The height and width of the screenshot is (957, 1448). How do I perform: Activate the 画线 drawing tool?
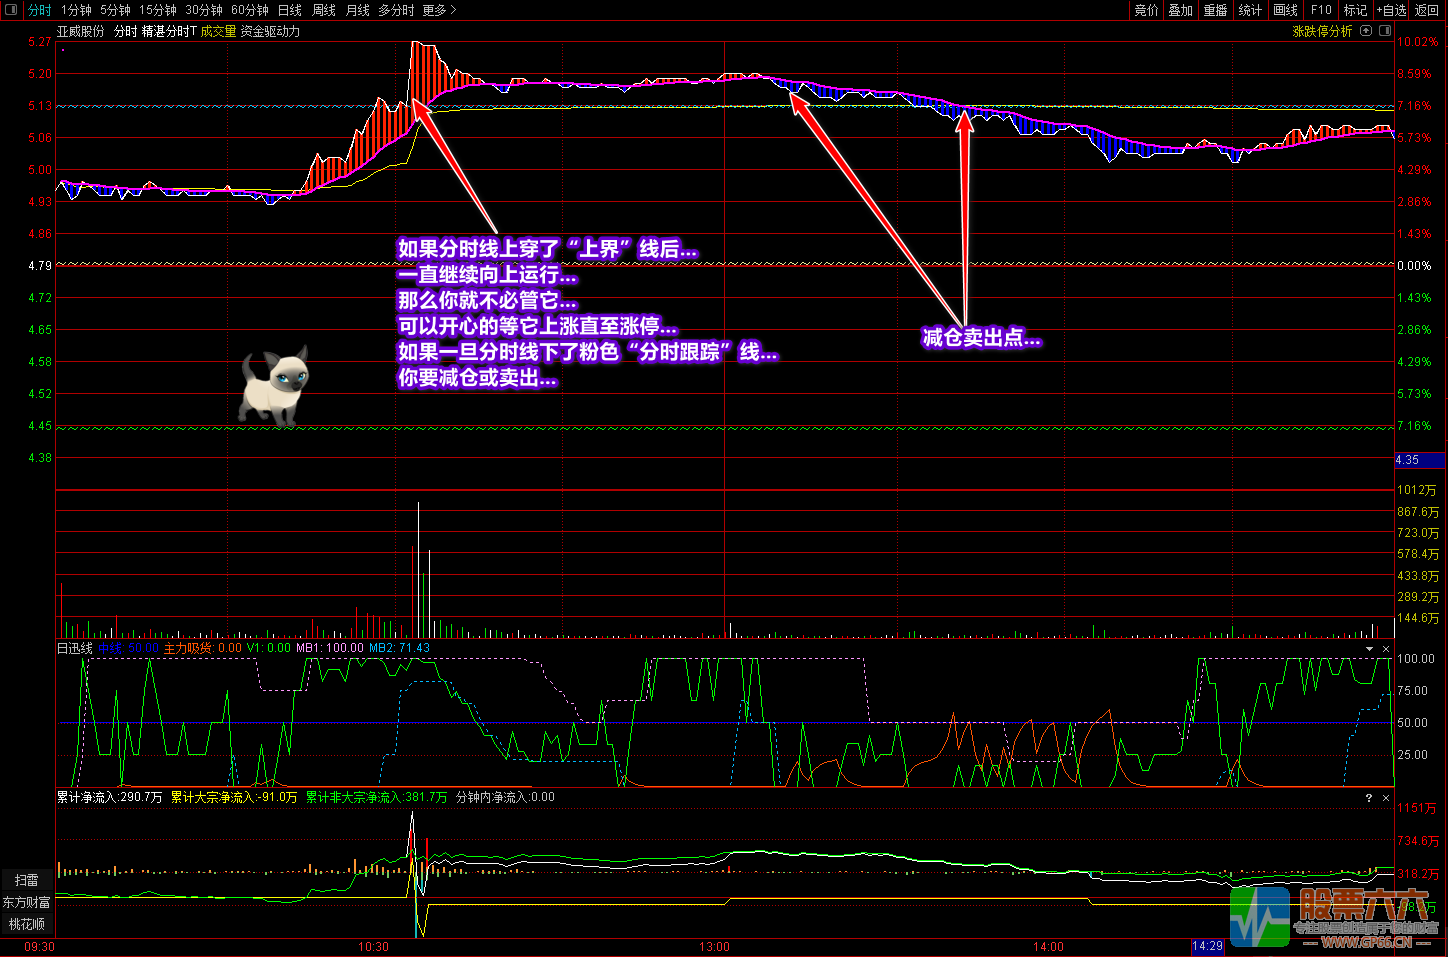point(1286,10)
